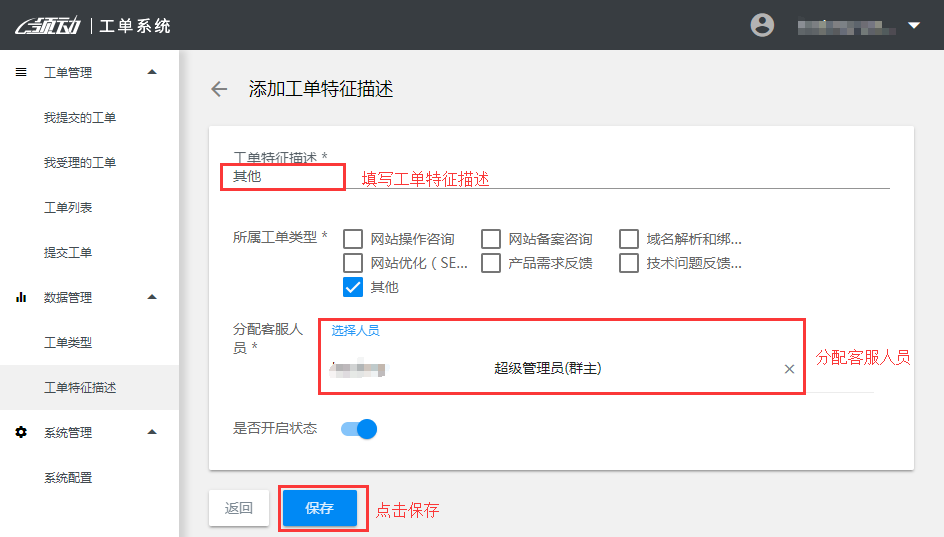The image size is (944, 537).
Task: Click the 系统管理 gear icon
Action: (21, 432)
